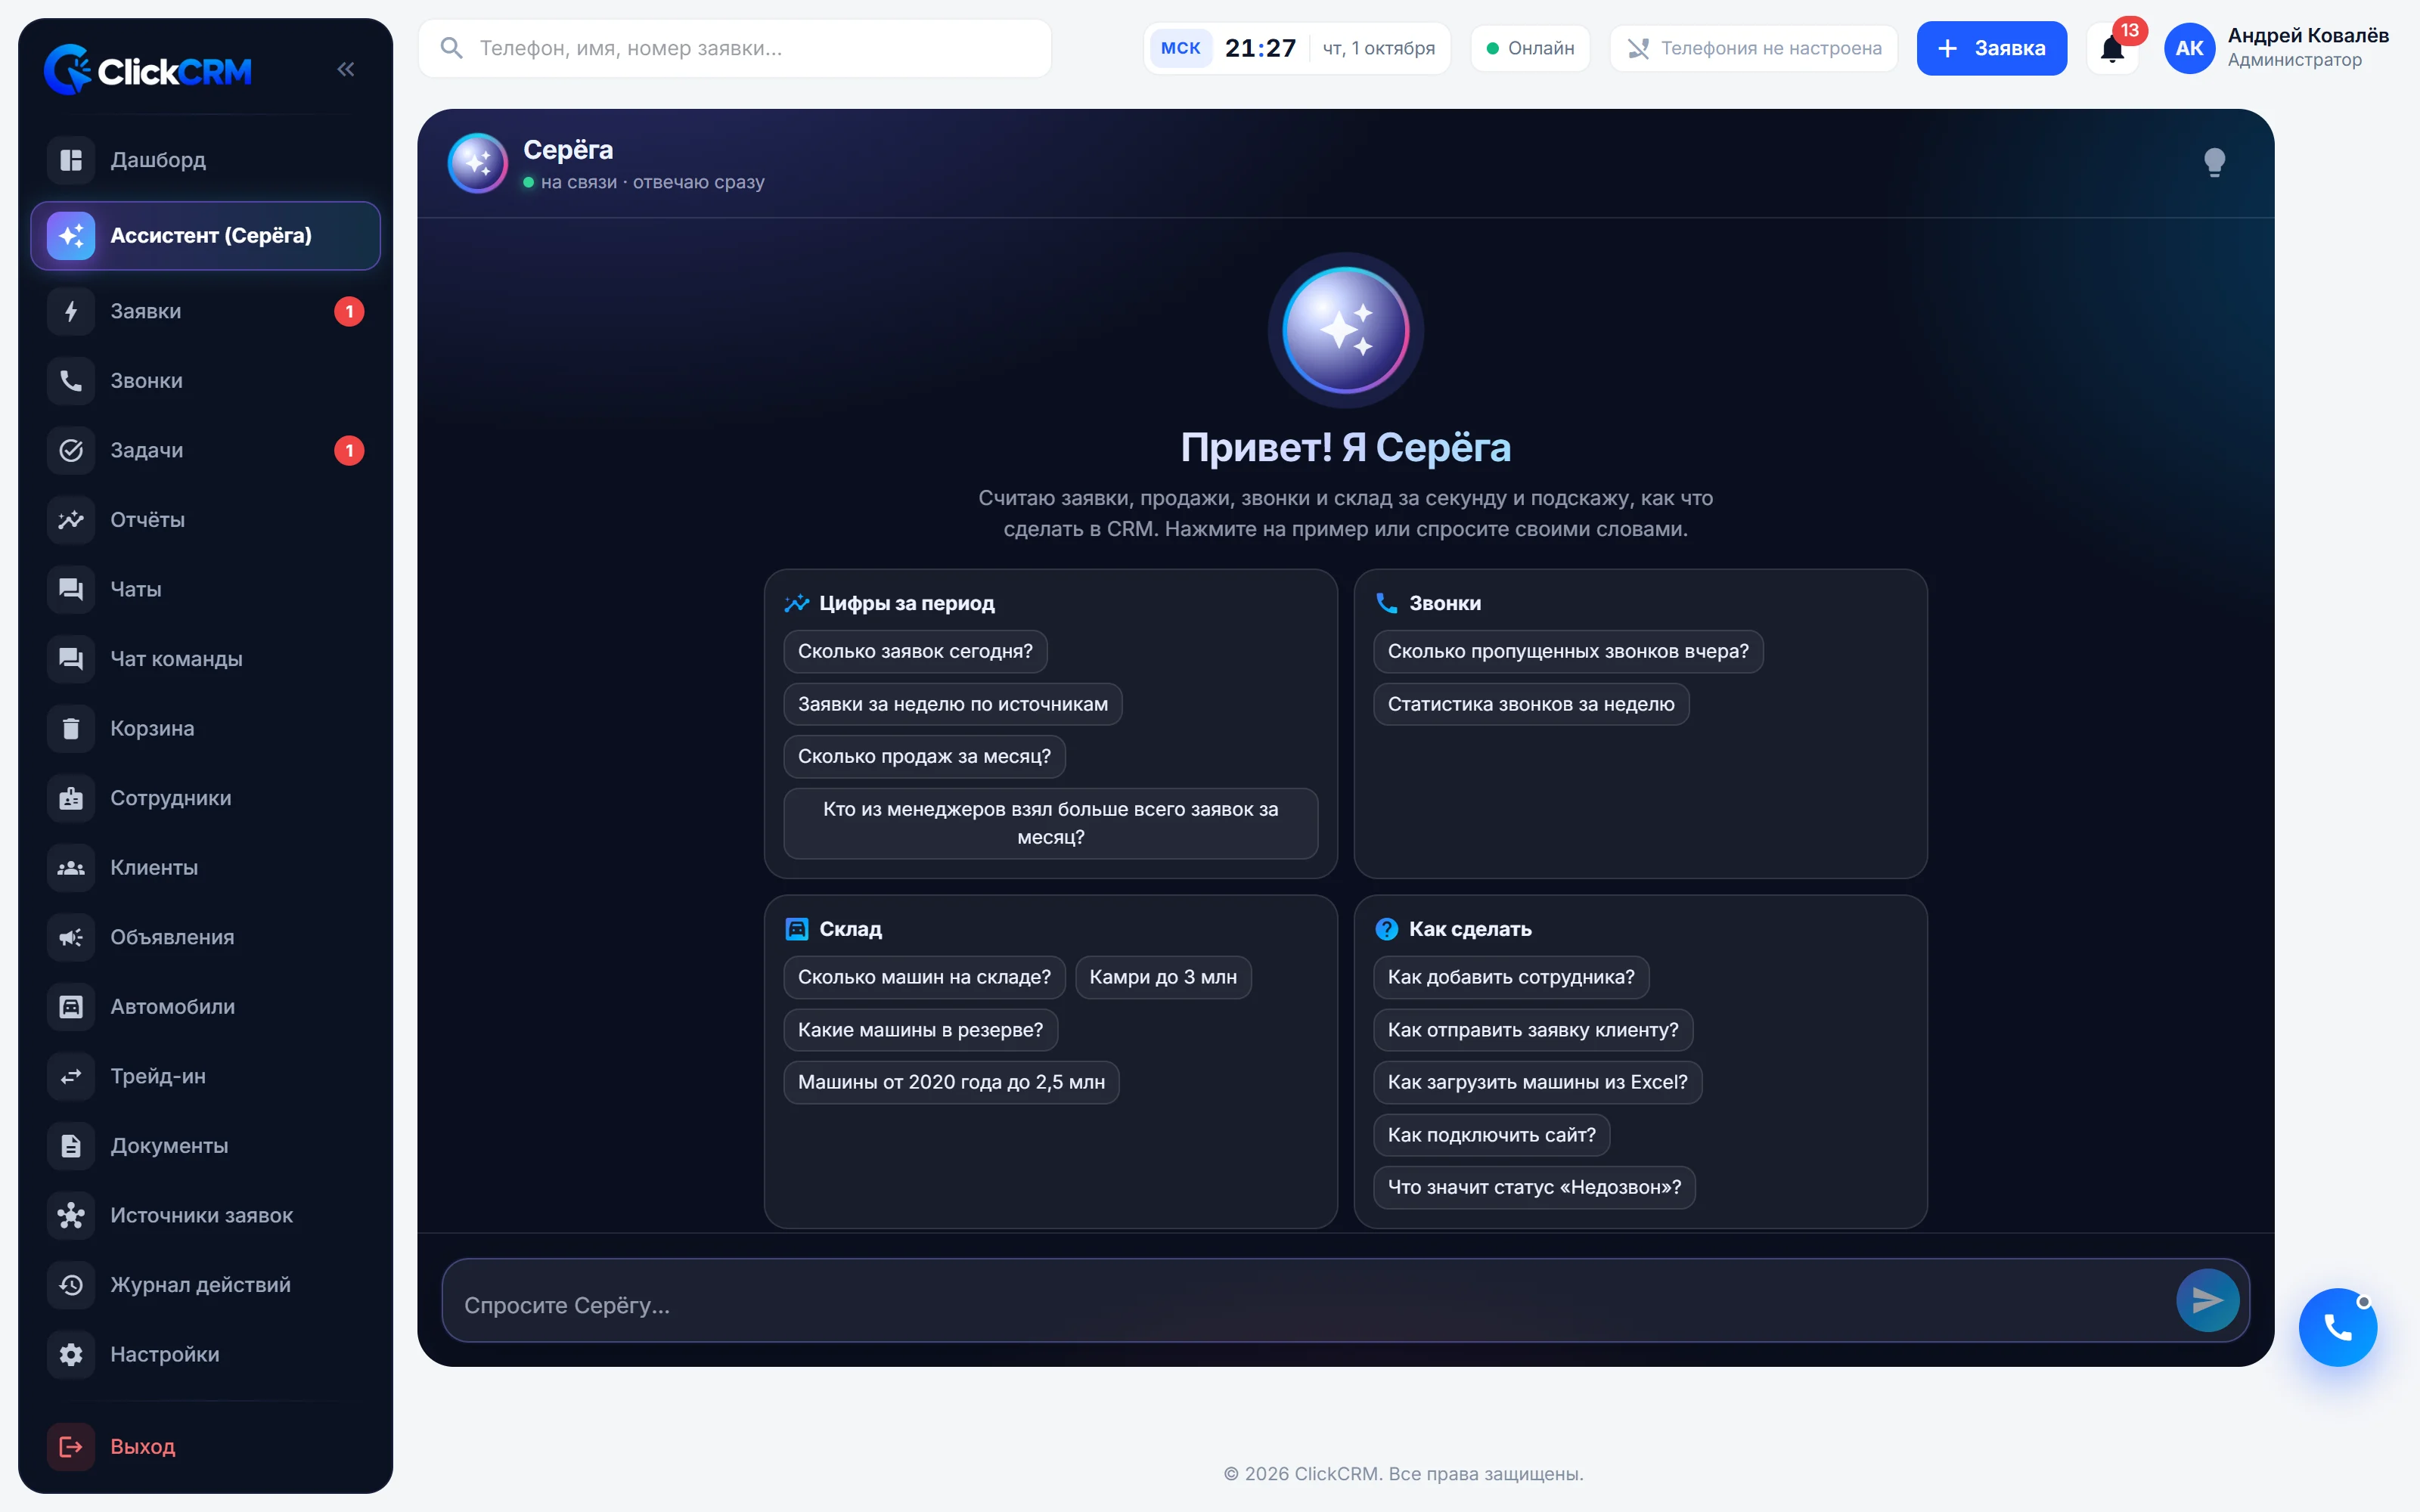
Task: Choose Сколько пропущенных звонков вчера? prompt
Action: click(1568, 651)
